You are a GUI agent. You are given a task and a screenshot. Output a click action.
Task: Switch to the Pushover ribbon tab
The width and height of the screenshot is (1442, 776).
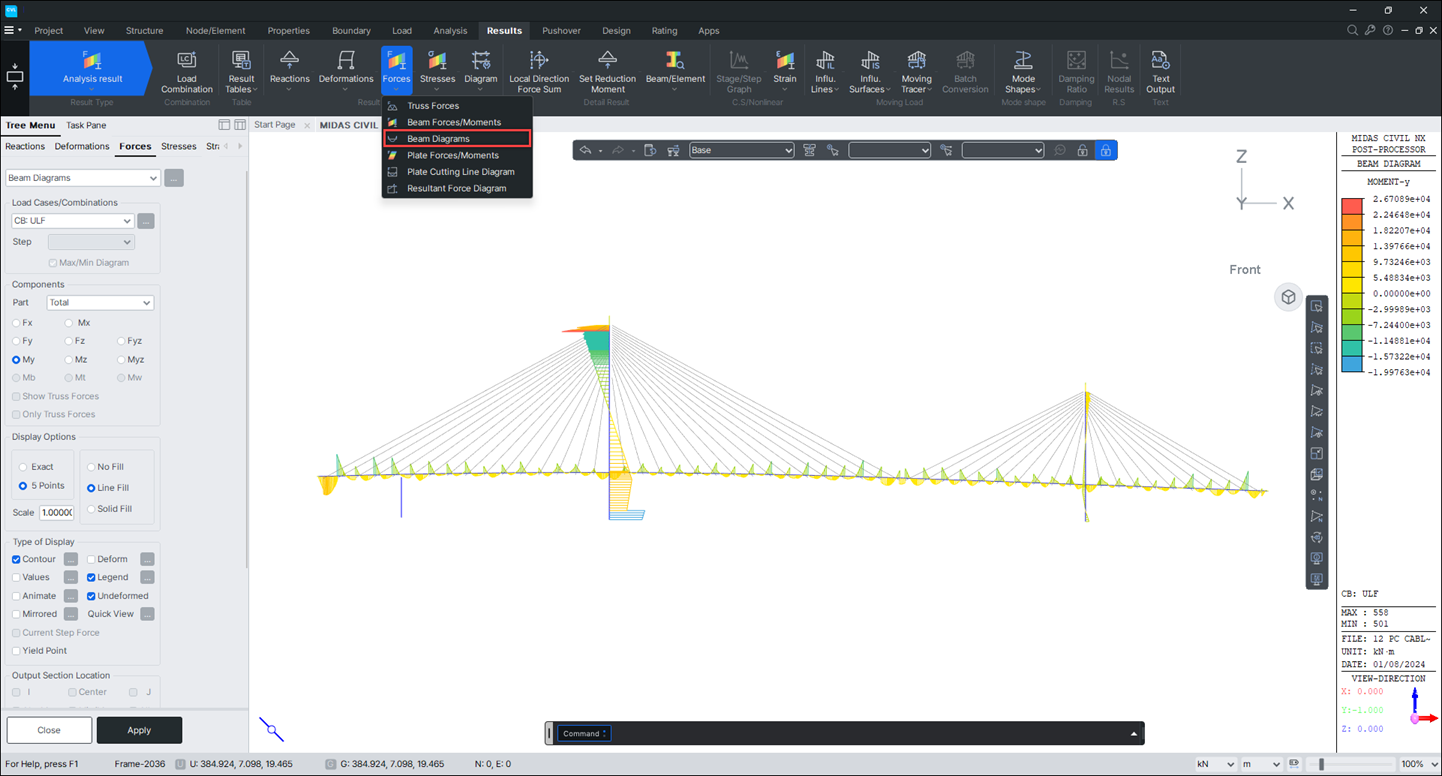(x=561, y=31)
